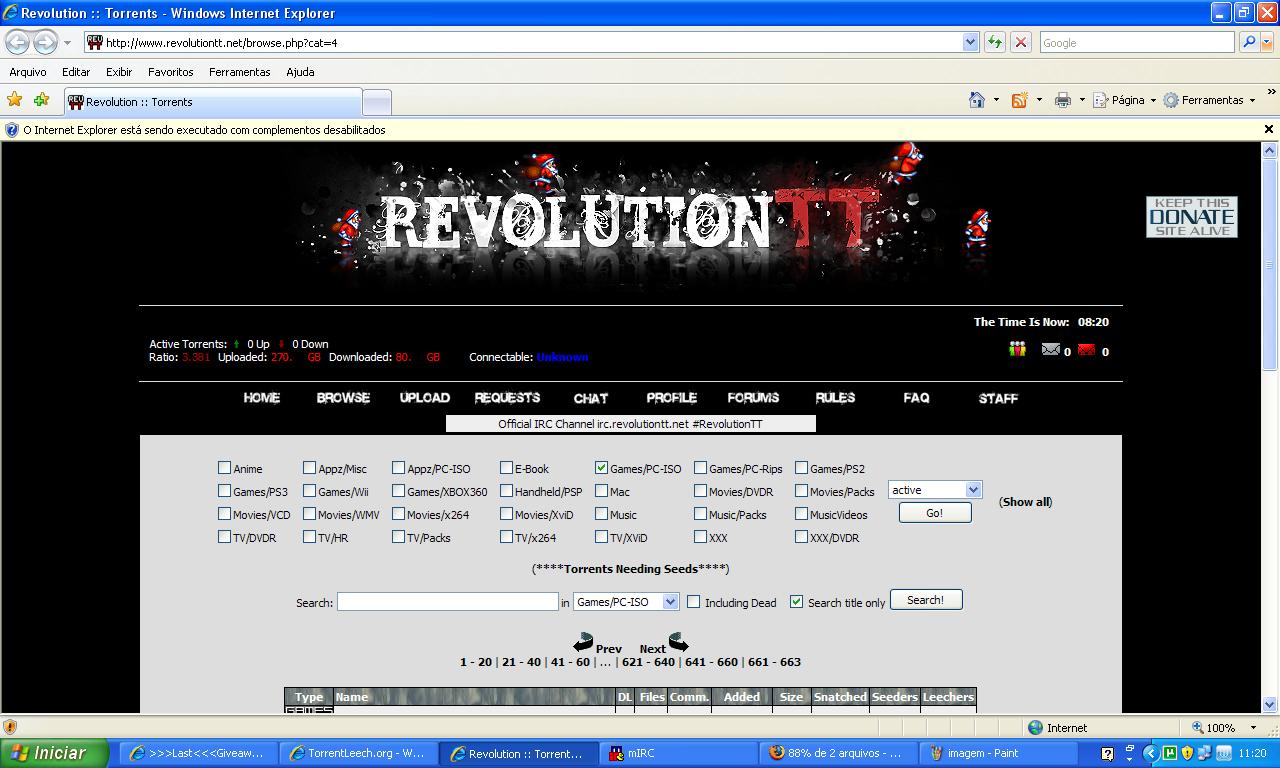Open Favorites Center star icon
This screenshot has height=768, width=1280.
[x=14, y=100]
